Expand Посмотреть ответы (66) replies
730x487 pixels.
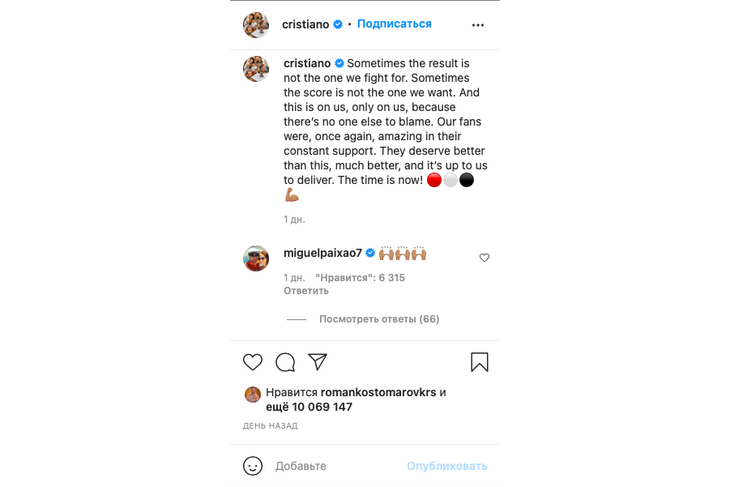pos(379,319)
